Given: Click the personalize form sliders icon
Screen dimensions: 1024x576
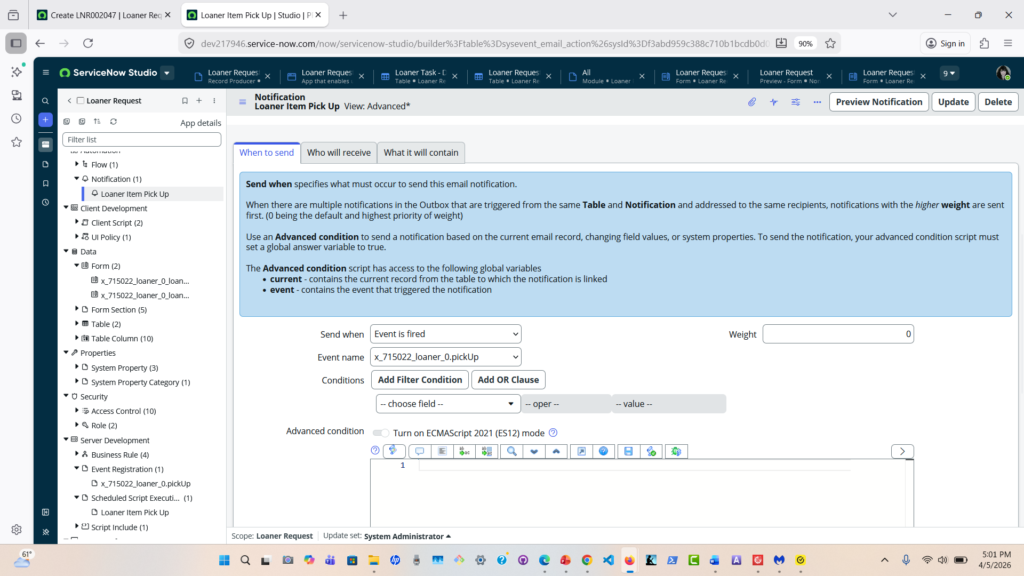Looking at the screenshot, I should coord(795,102).
